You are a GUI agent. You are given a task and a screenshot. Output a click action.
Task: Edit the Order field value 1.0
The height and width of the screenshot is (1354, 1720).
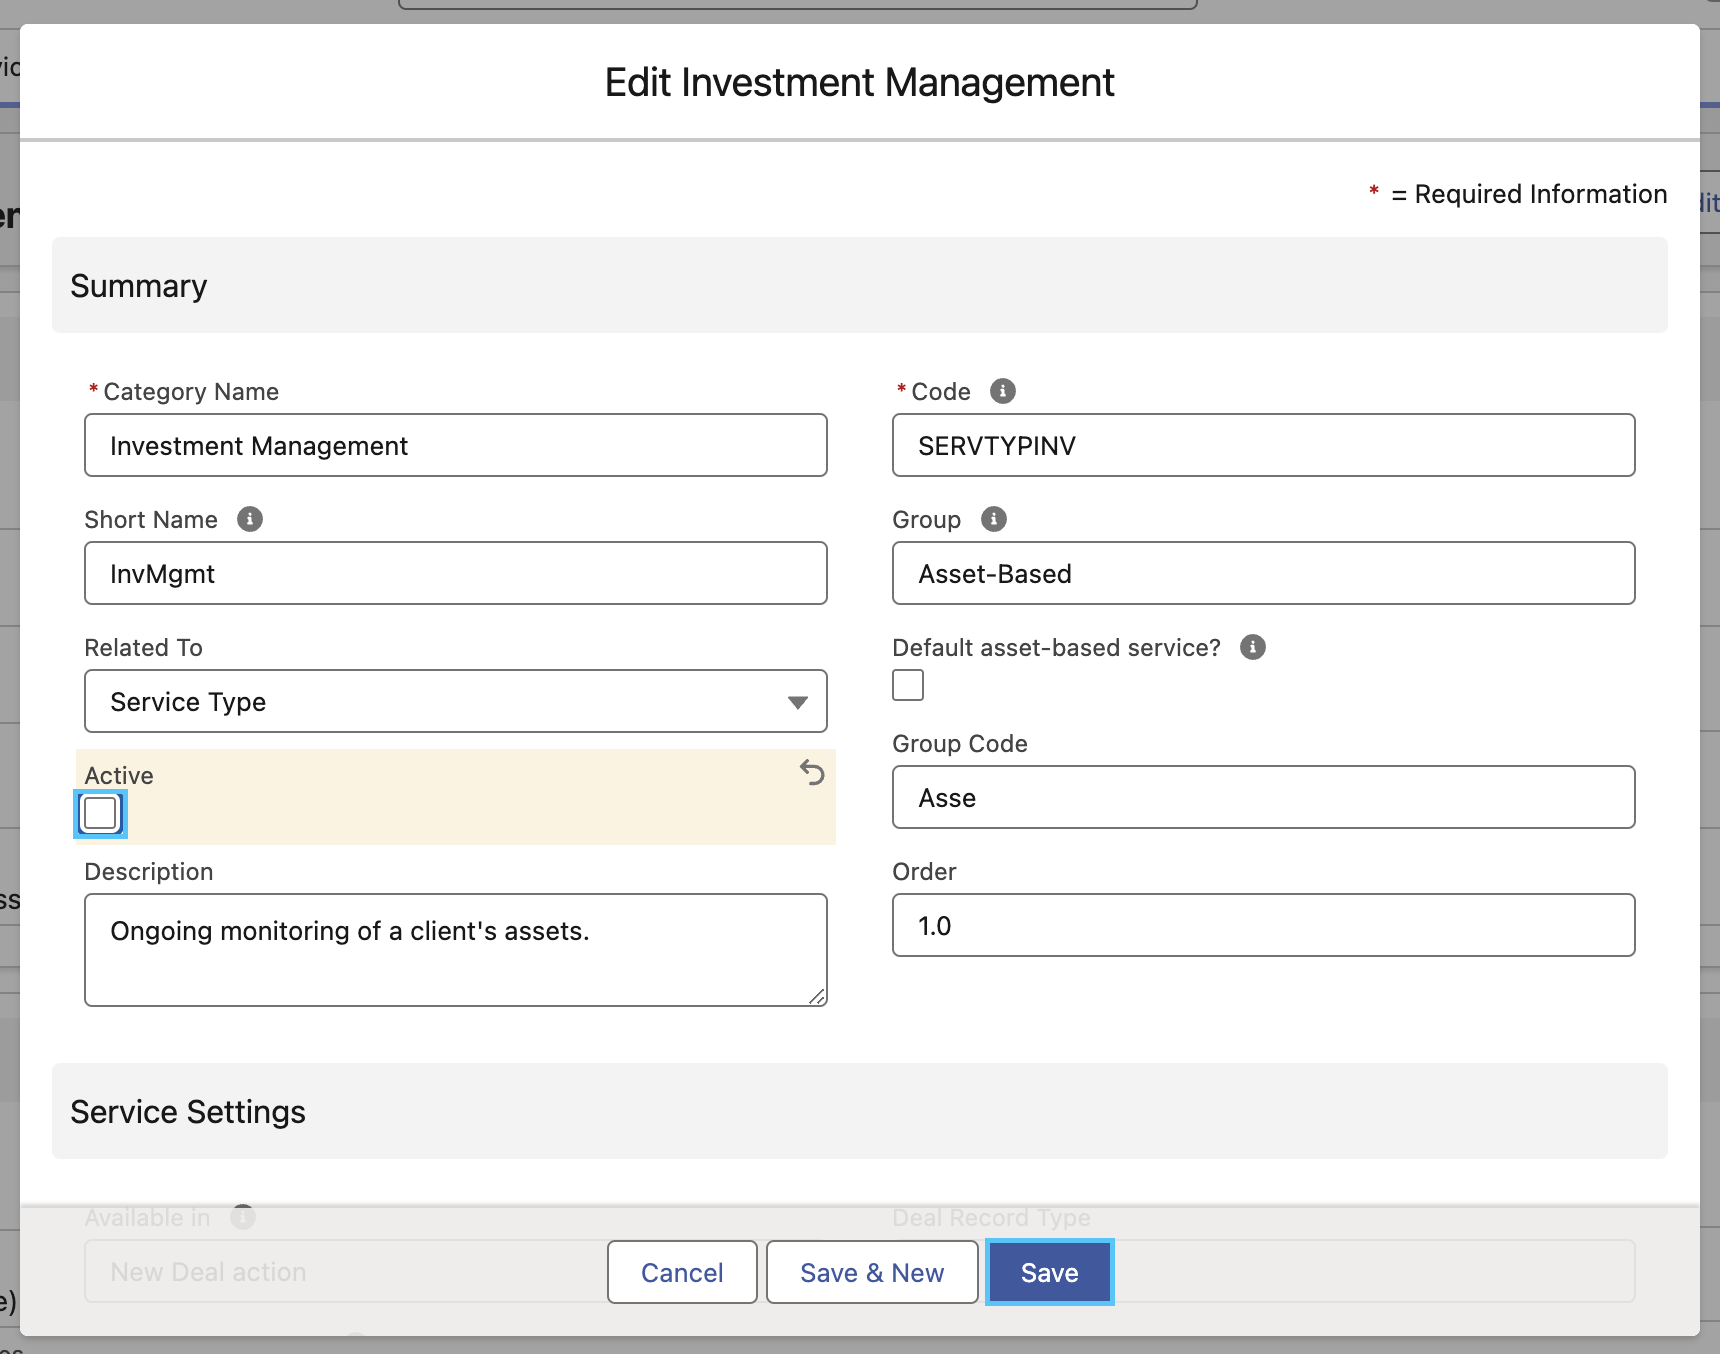click(x=1264, y=925)
